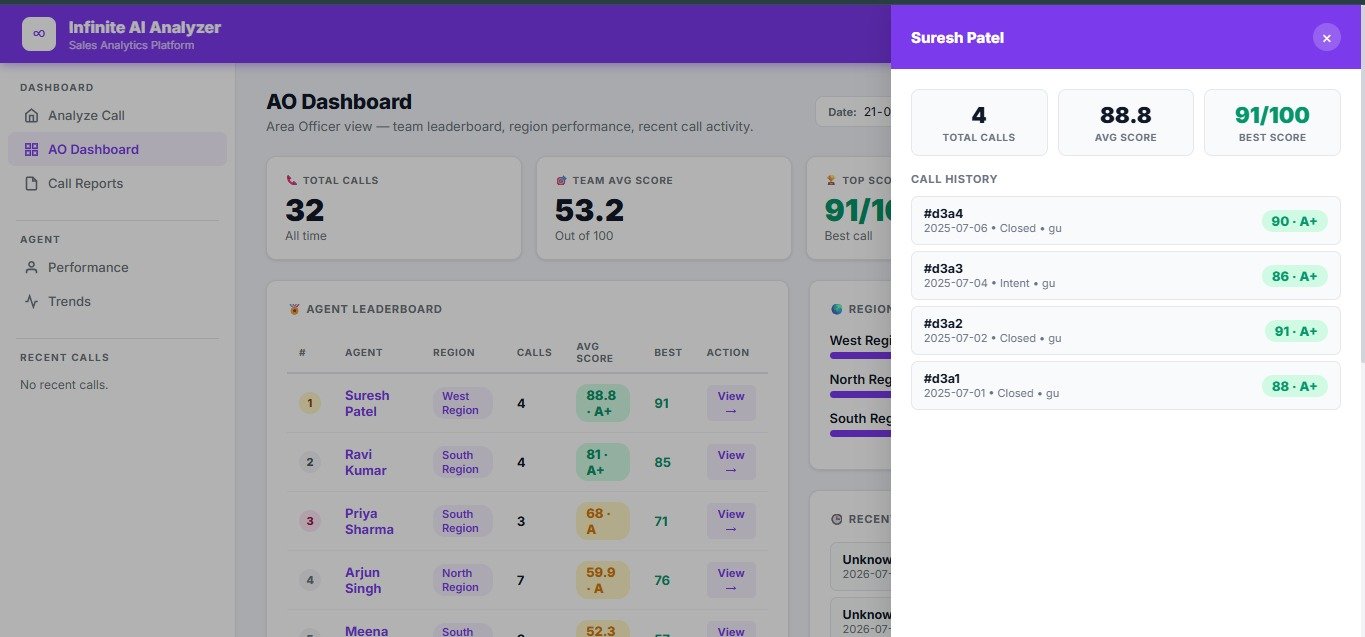Screen dimensions: 1365x637
Task: Click the 81 · A+ score badge
Action: coord(602,462)
